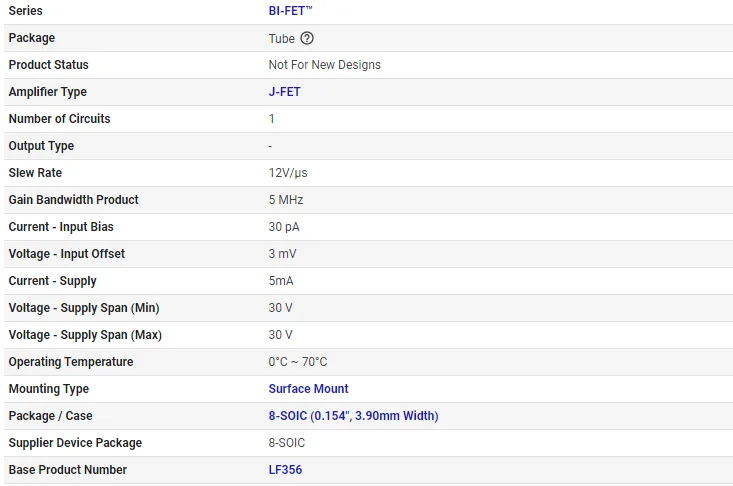Click the 0°C ~ 70°C temperature value

(x=297, y=362)
